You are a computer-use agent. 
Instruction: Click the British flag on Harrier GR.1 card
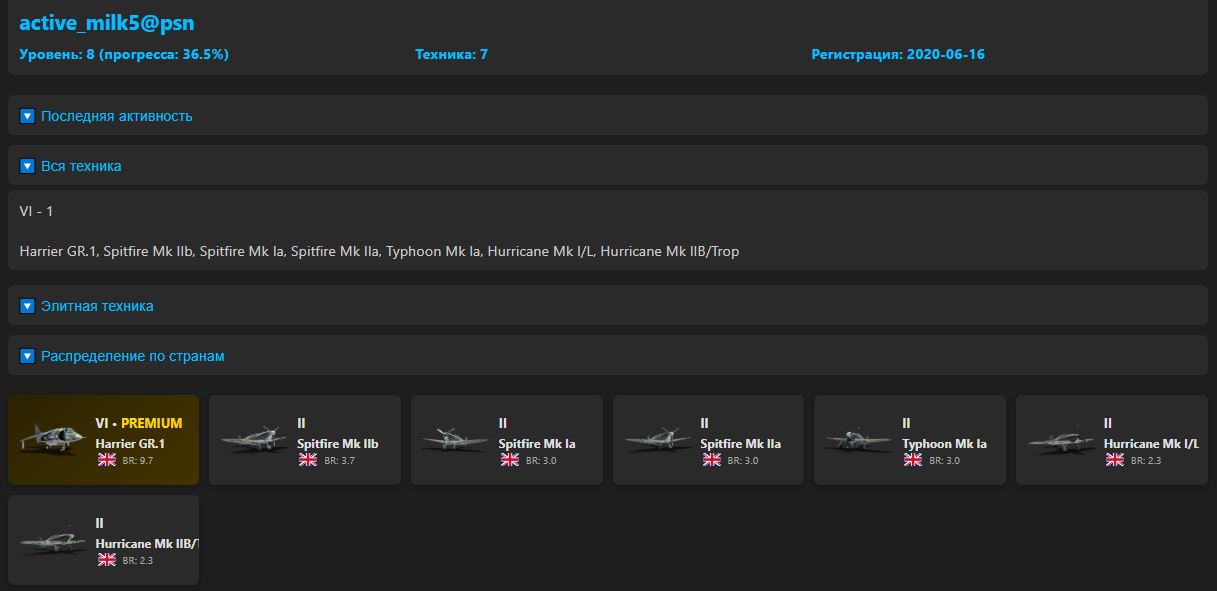[107, 460]
